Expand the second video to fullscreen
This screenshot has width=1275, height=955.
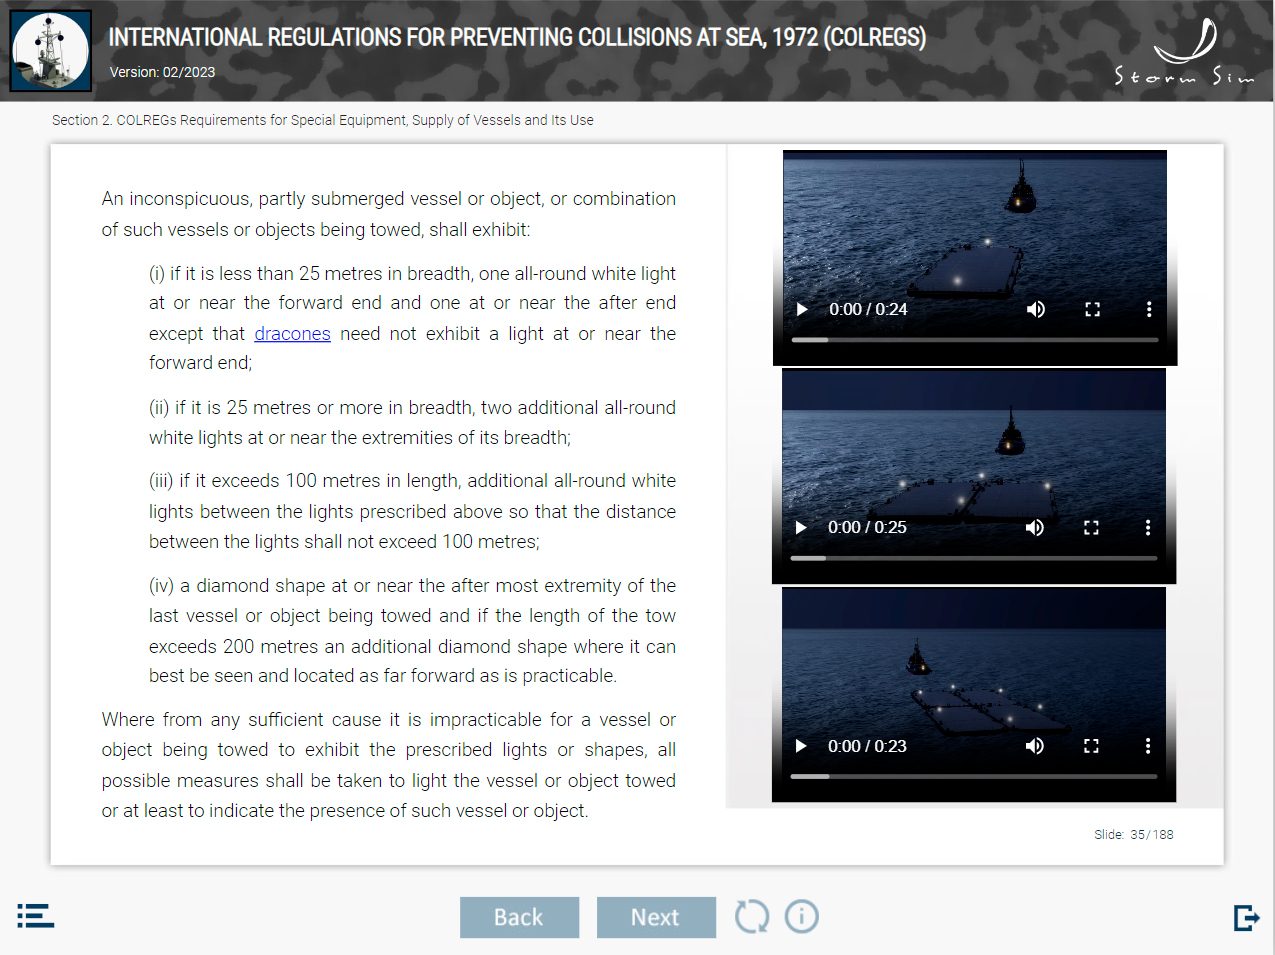point(1091,527)
